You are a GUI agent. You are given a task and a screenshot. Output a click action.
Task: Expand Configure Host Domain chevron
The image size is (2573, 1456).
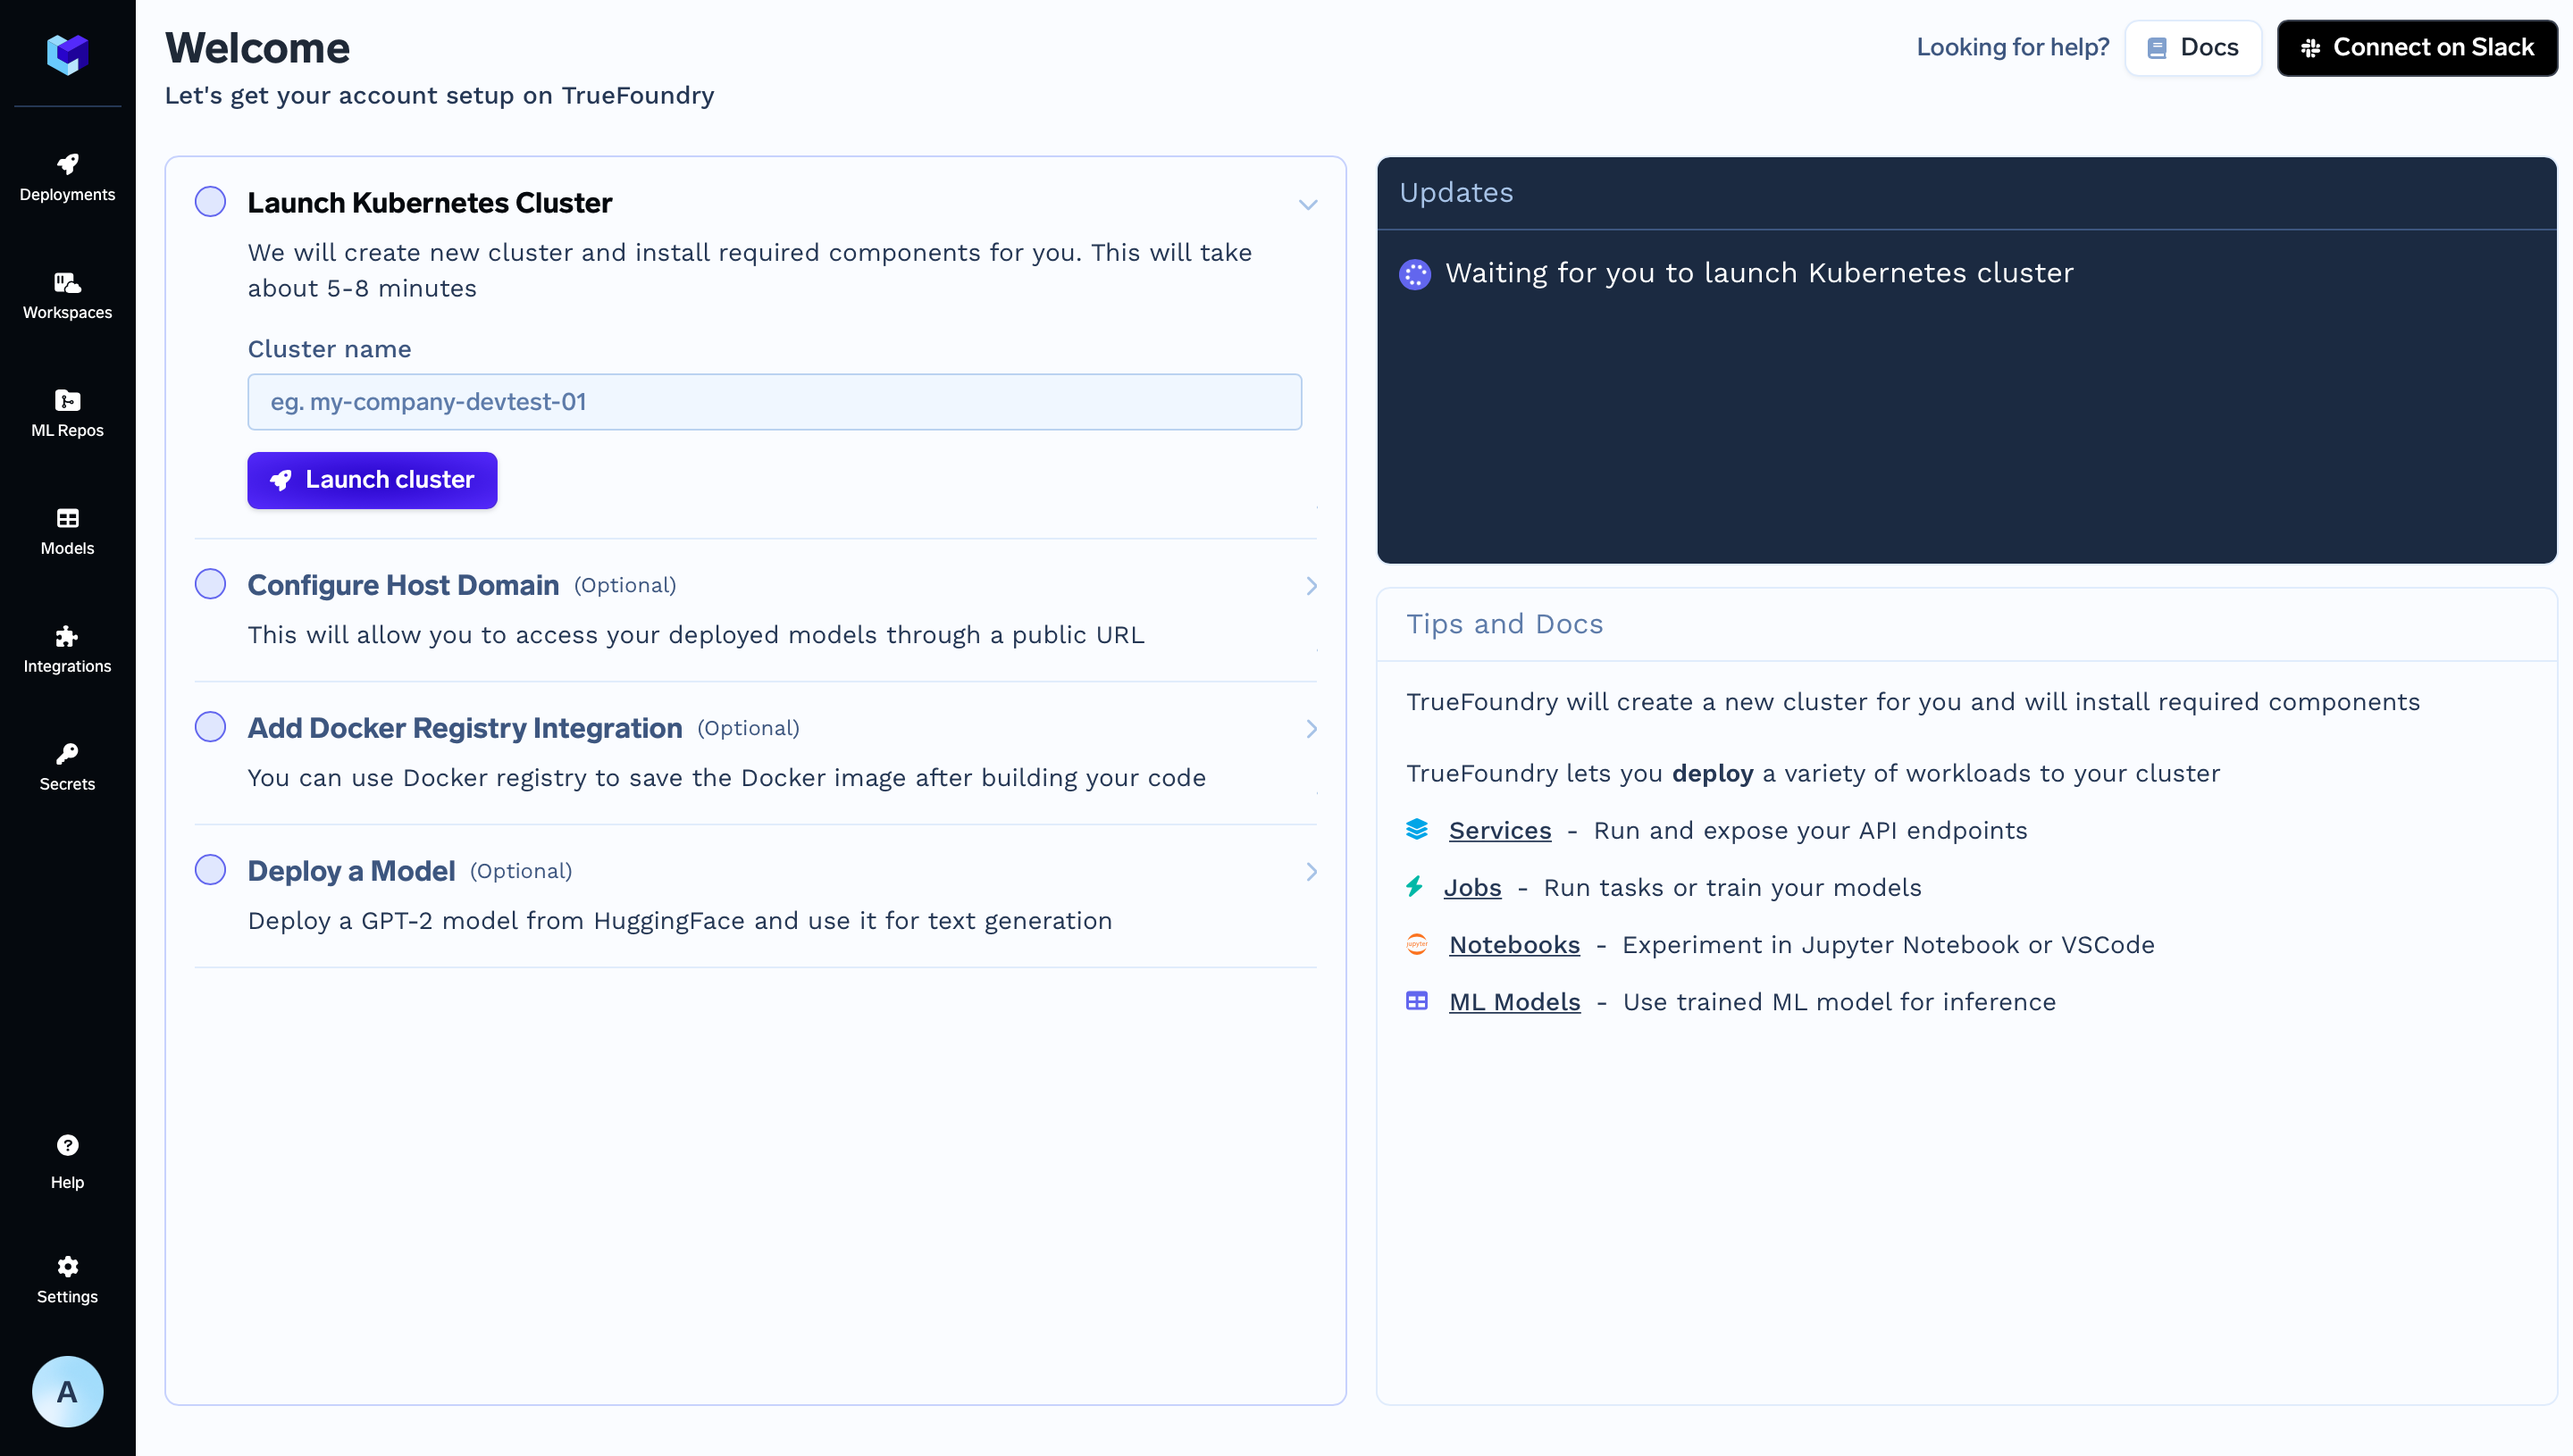coord(1311,586)
